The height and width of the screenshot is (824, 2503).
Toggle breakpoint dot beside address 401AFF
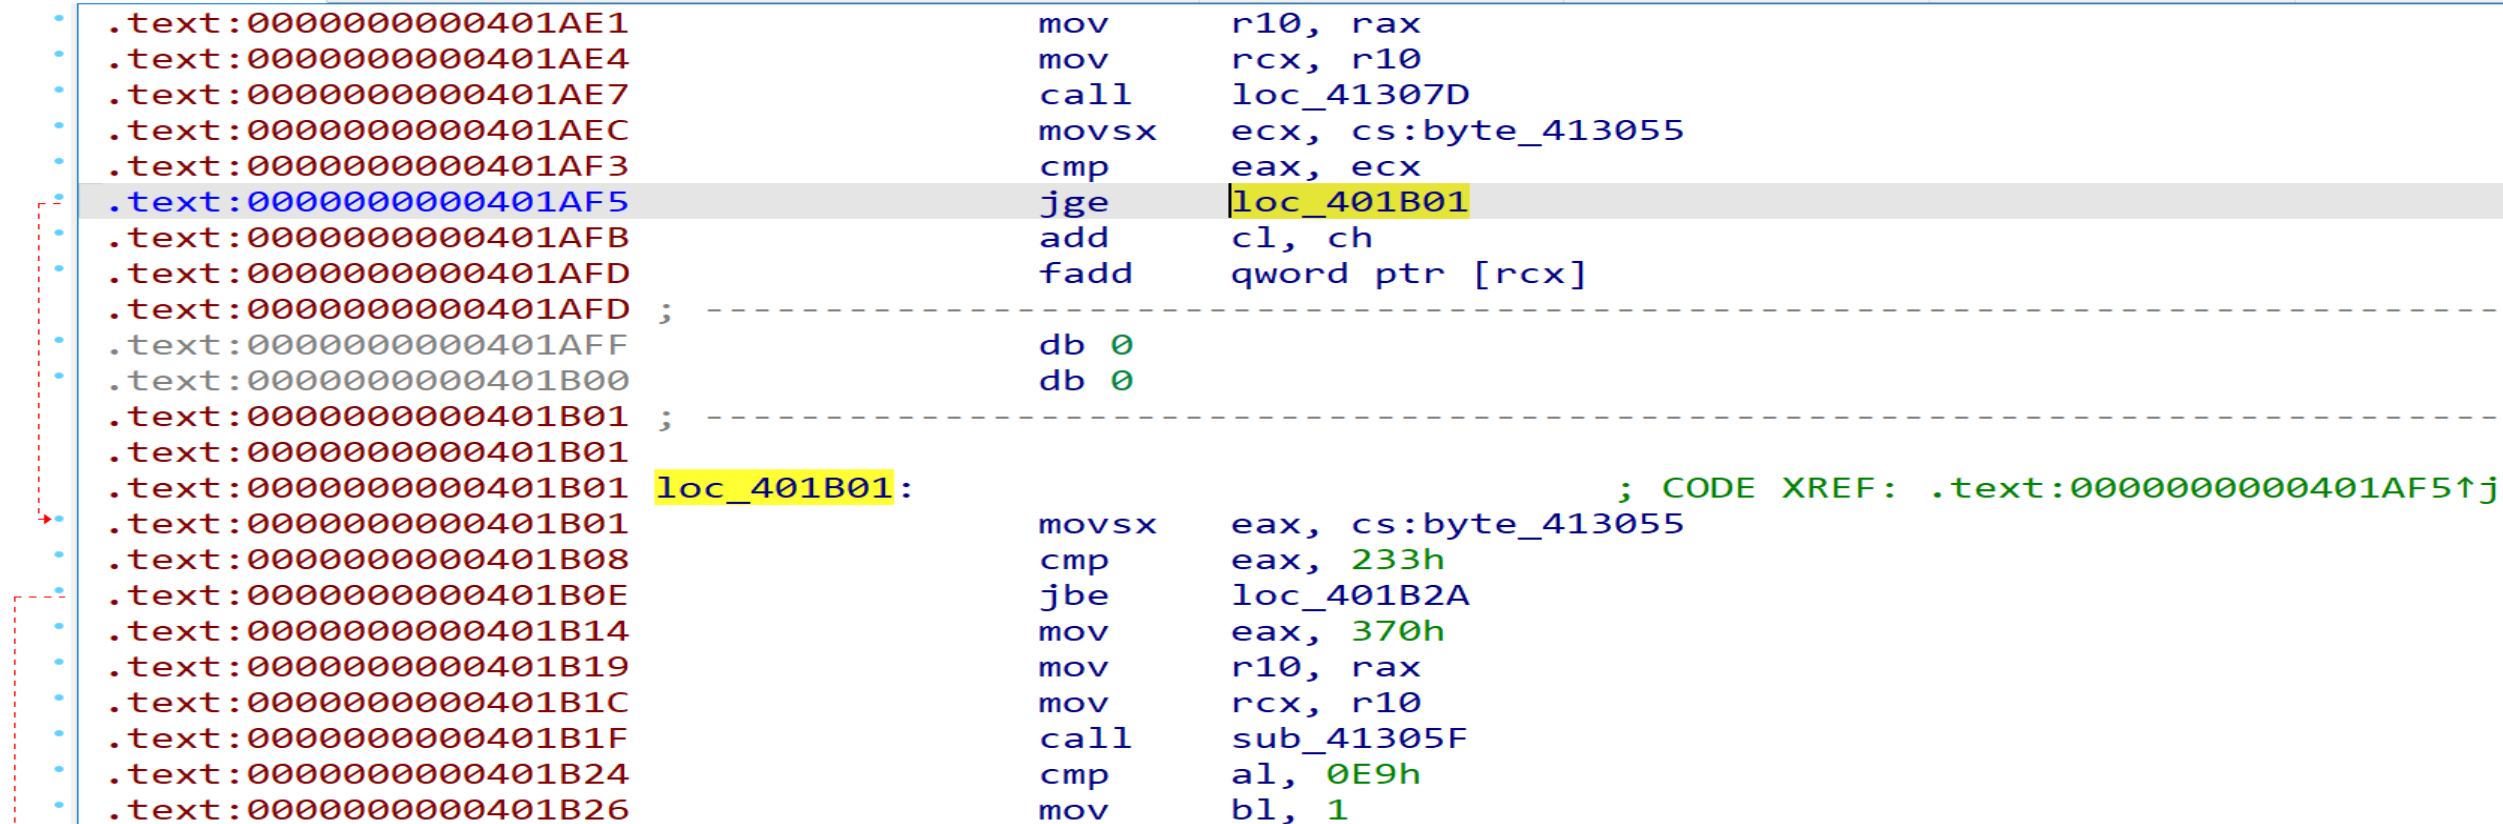(x=59, y=341)
